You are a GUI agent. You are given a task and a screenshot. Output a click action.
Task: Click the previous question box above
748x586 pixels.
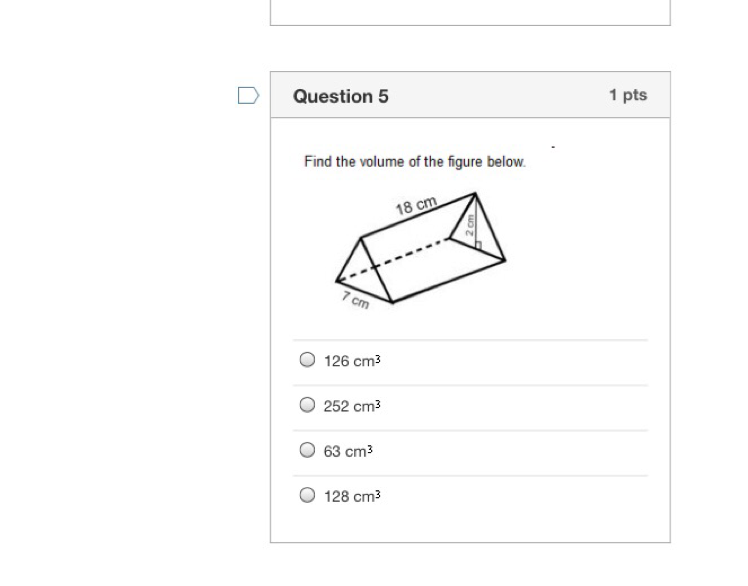[x=470, y=12]
